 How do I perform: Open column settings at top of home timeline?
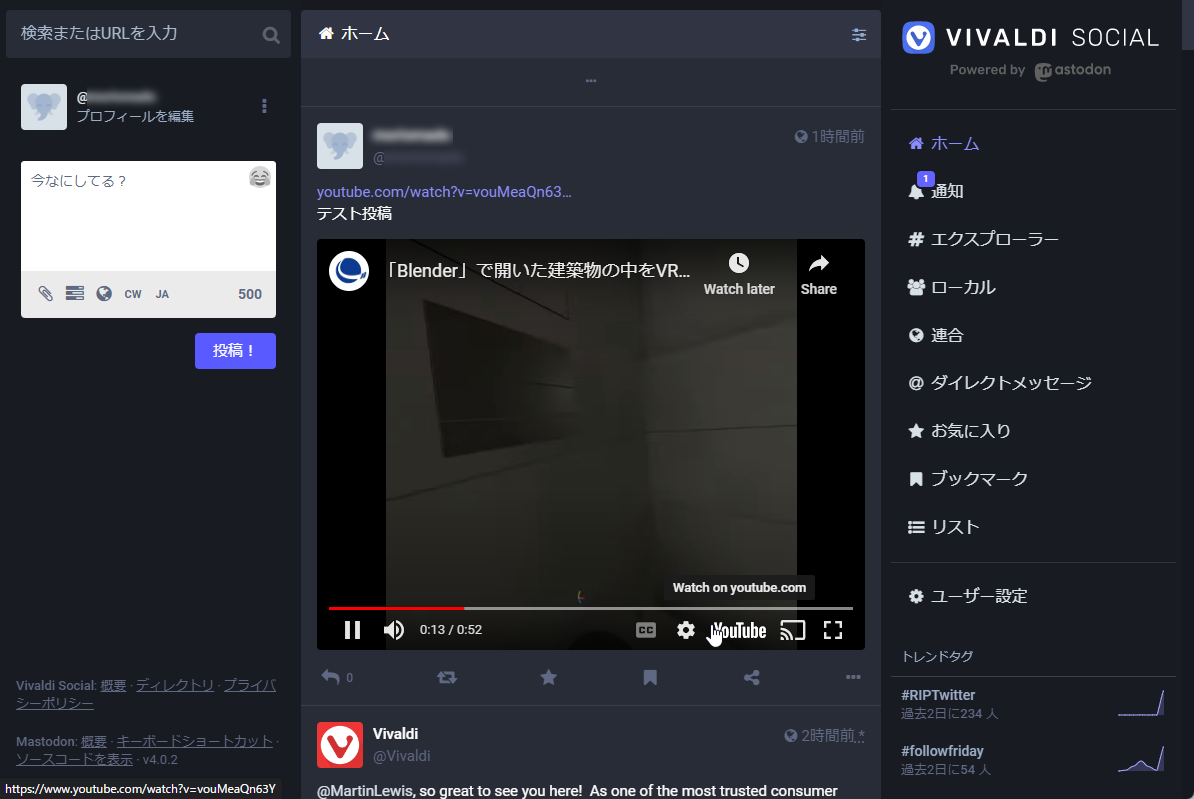click(858, 34)
